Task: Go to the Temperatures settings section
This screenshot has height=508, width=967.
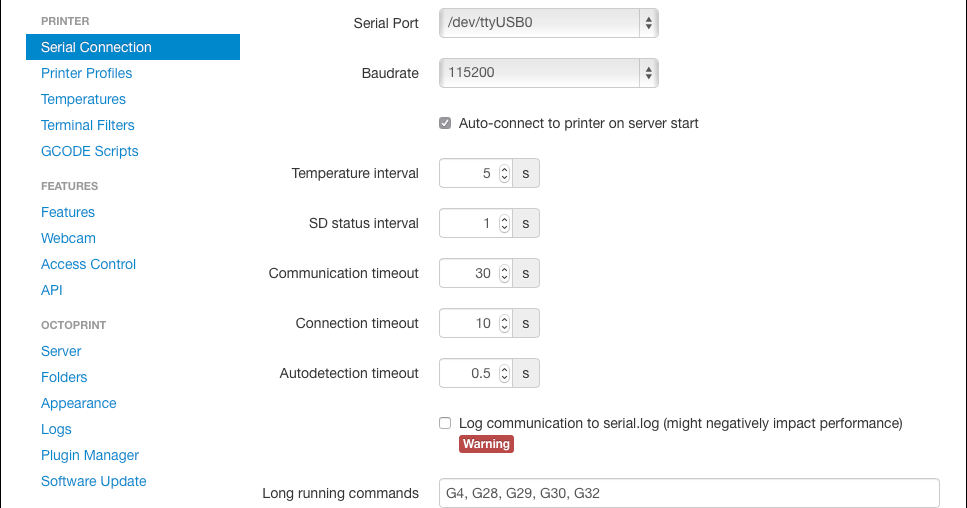Action: pyautogui.click(x=83, y=99)
